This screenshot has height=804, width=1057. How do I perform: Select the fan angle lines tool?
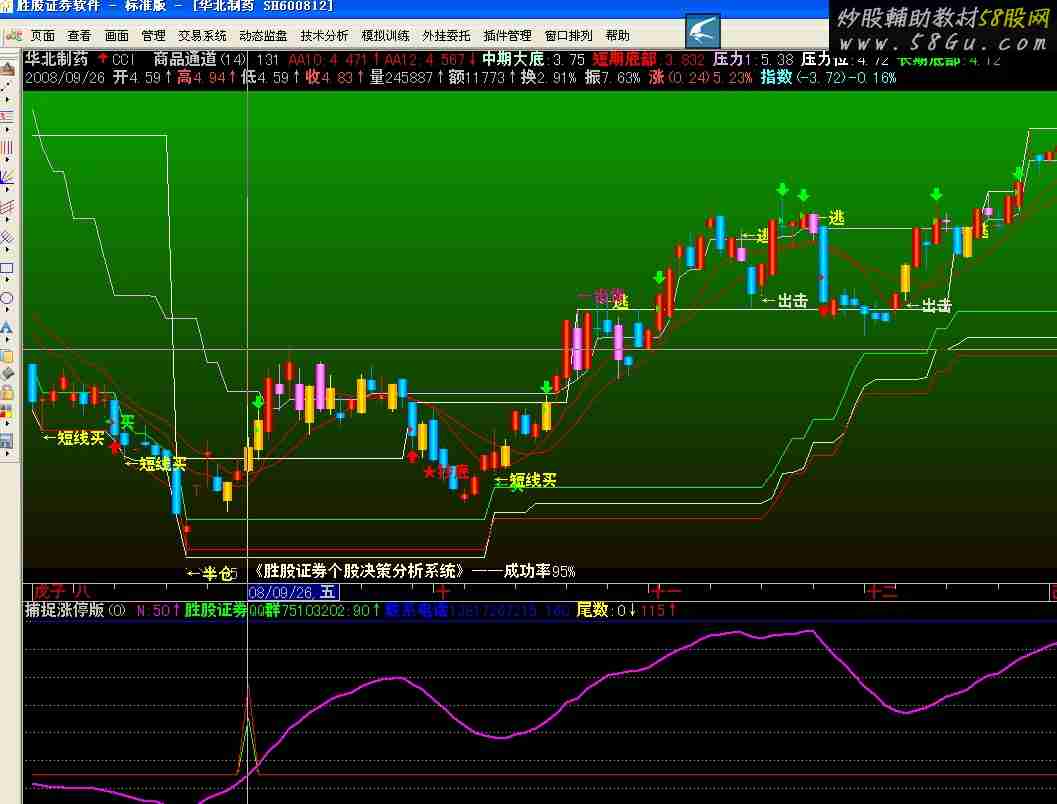click(x=7, y=176)
